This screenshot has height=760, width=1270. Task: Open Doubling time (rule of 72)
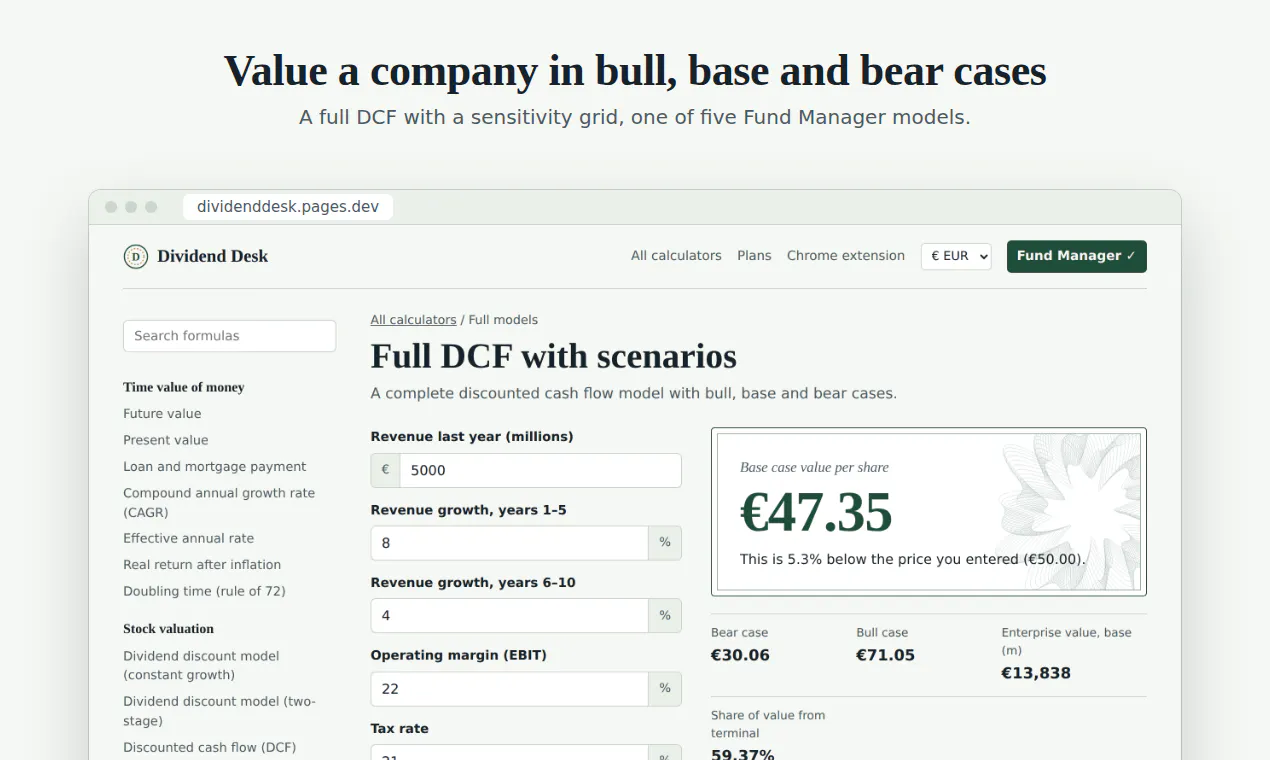pyautogui.click(x=204, y=591)
